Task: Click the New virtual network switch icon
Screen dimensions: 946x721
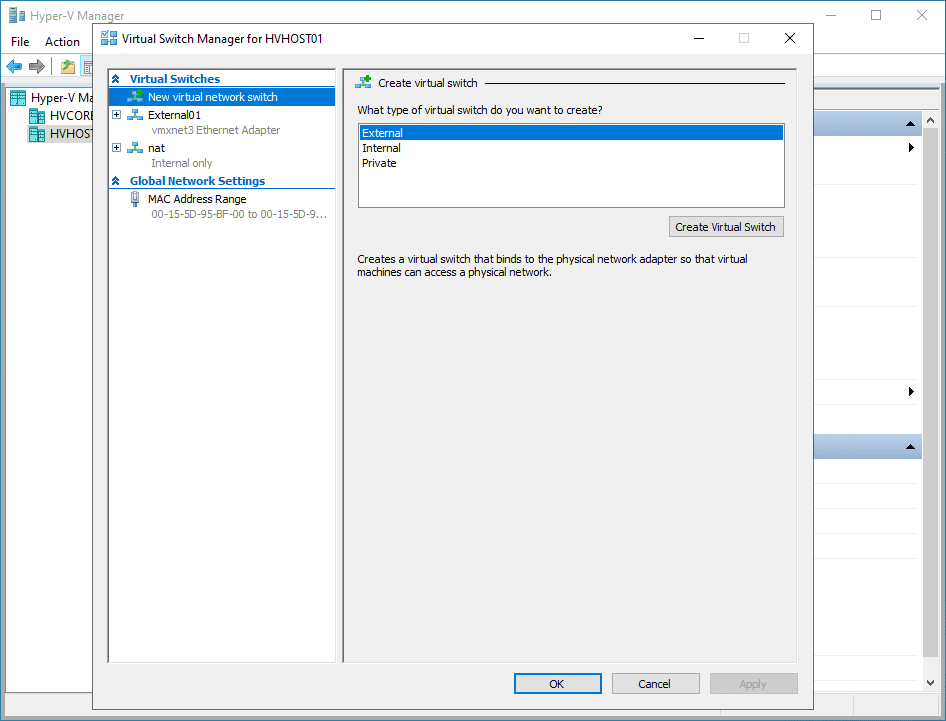Action: (x=135, y=97)
